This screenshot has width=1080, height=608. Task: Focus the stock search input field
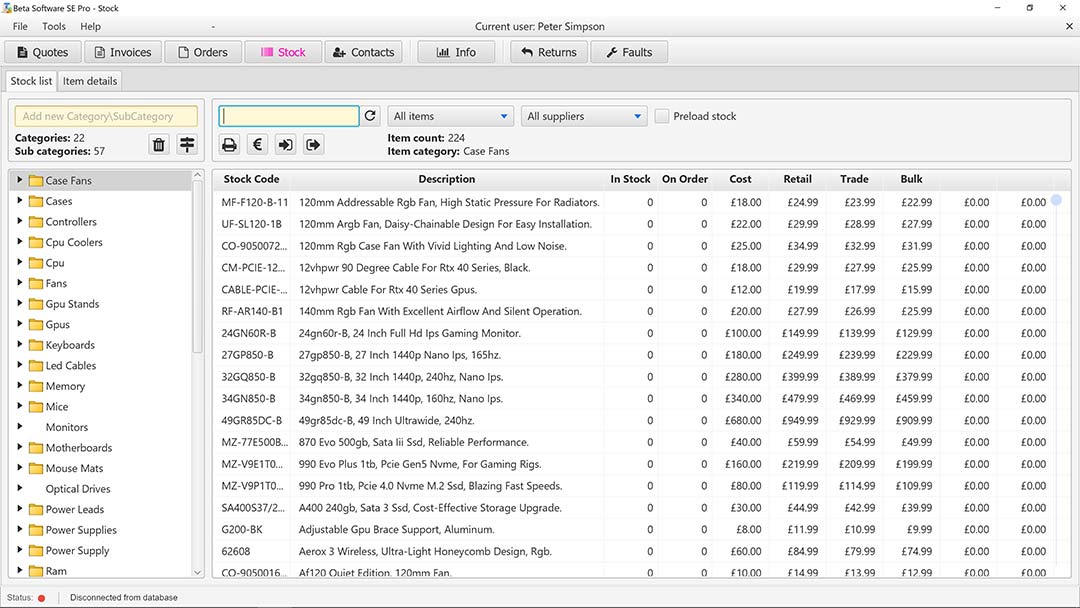coord(289,116)
